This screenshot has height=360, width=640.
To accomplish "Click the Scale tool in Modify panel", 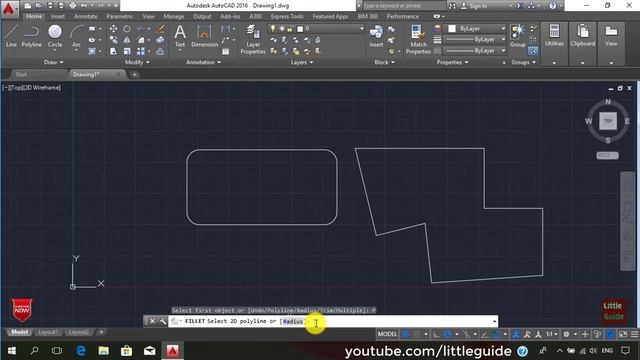I will click(127, 51).
